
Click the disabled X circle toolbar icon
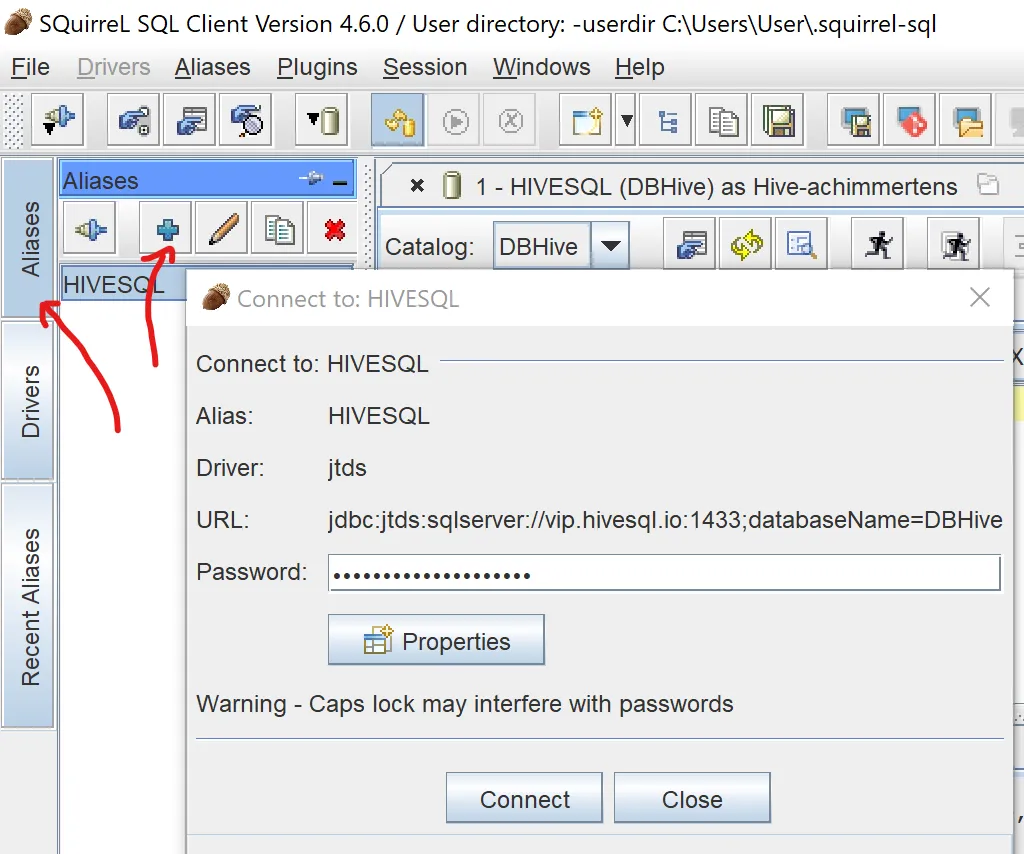[510, 121]
